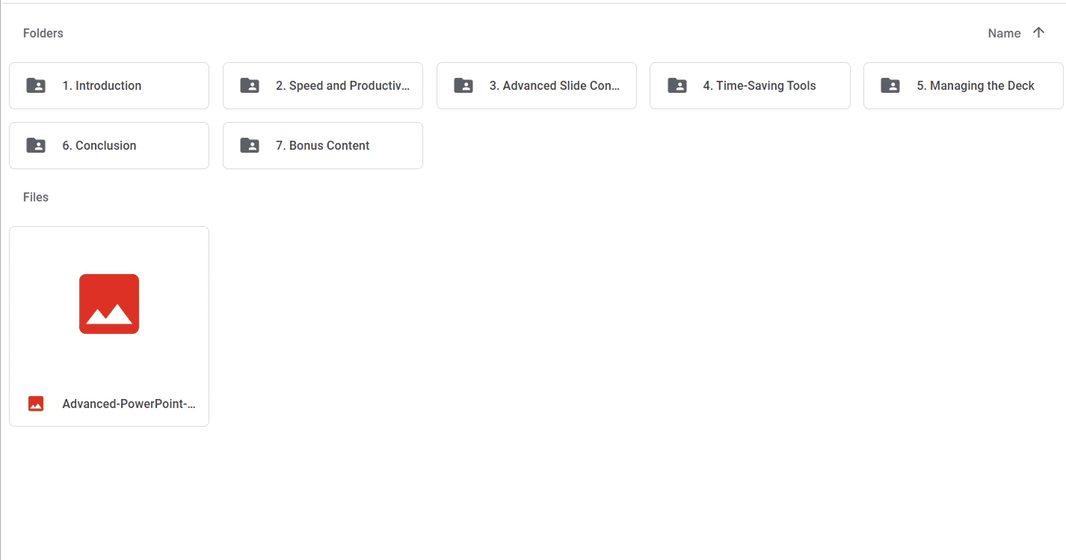Open the 1. Introduction folder
This screenshot has width=1066, height=560.
109,86
